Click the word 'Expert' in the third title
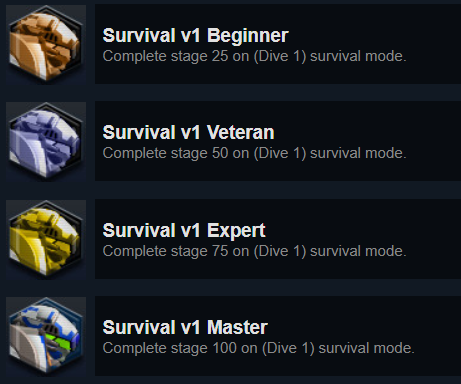Screen dimensions: 461x384 point(236,230)
